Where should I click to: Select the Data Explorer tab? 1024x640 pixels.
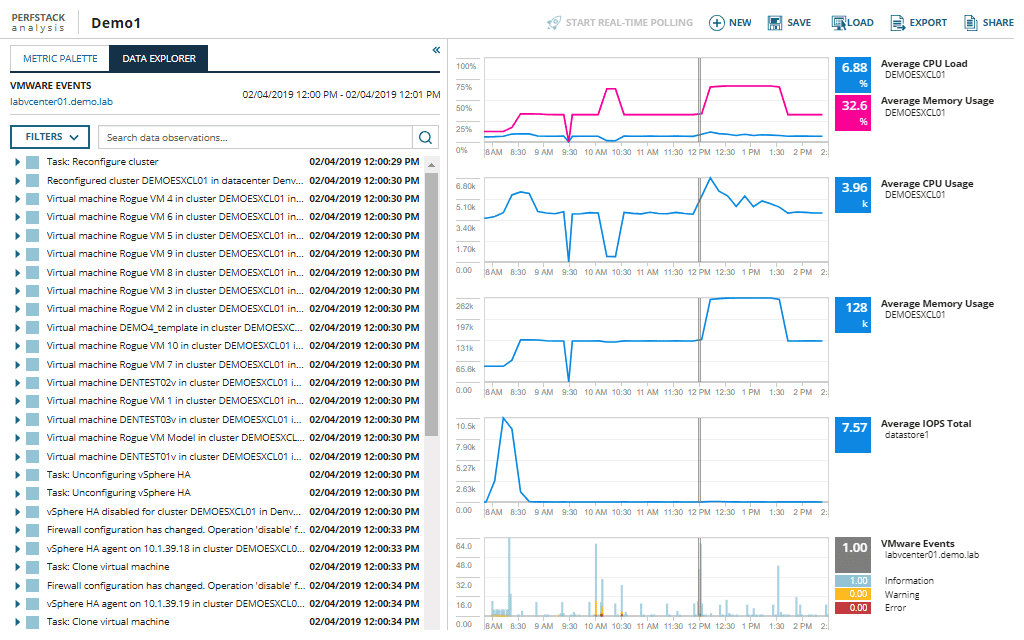click(159, 59)
